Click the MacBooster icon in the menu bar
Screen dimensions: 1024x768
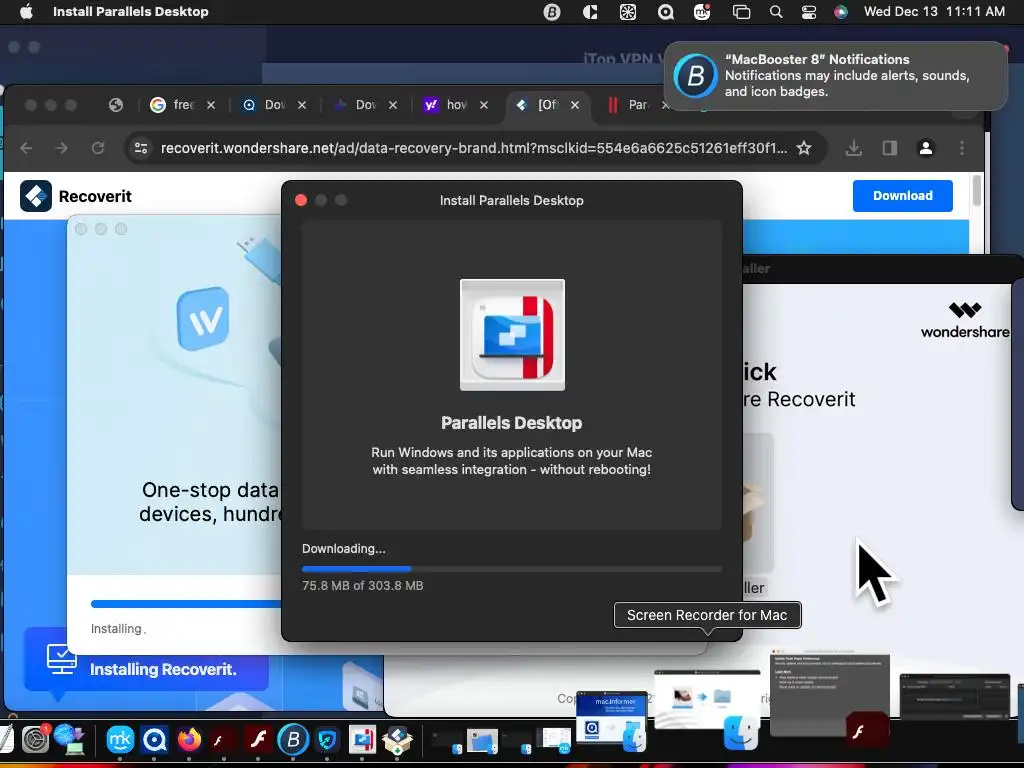[552, 12]
